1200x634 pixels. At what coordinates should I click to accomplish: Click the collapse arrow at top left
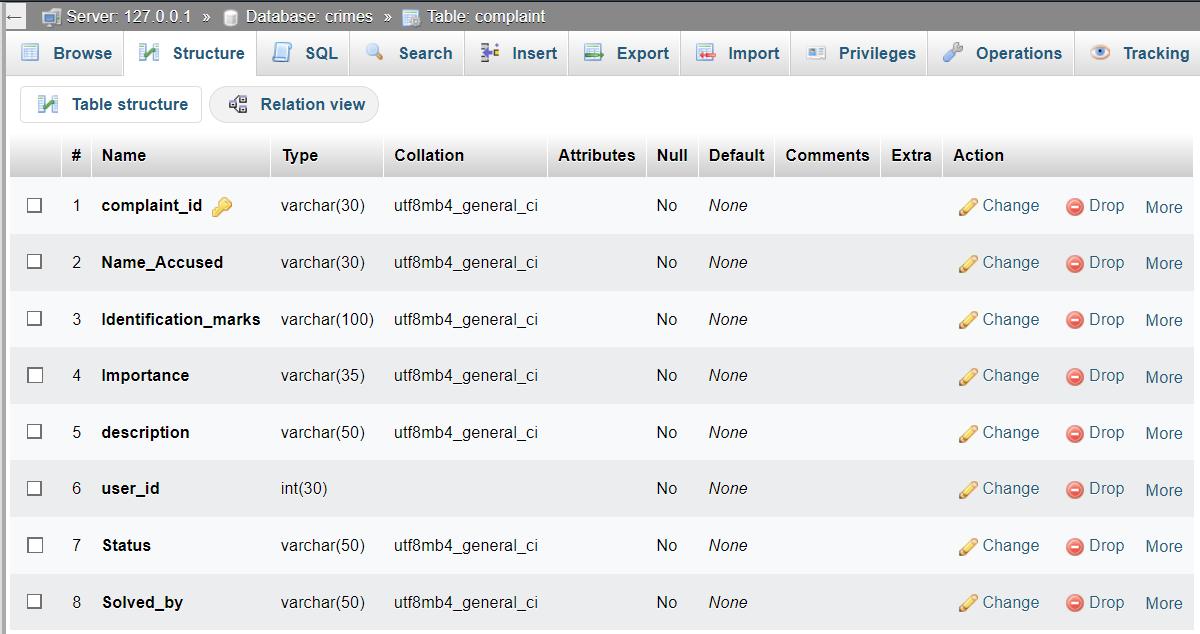[x=14, y=17]
